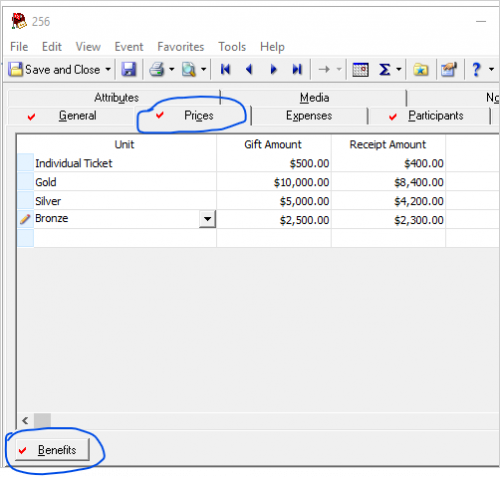Click the Print icon
Screen dimensions: 500x477
157,70
